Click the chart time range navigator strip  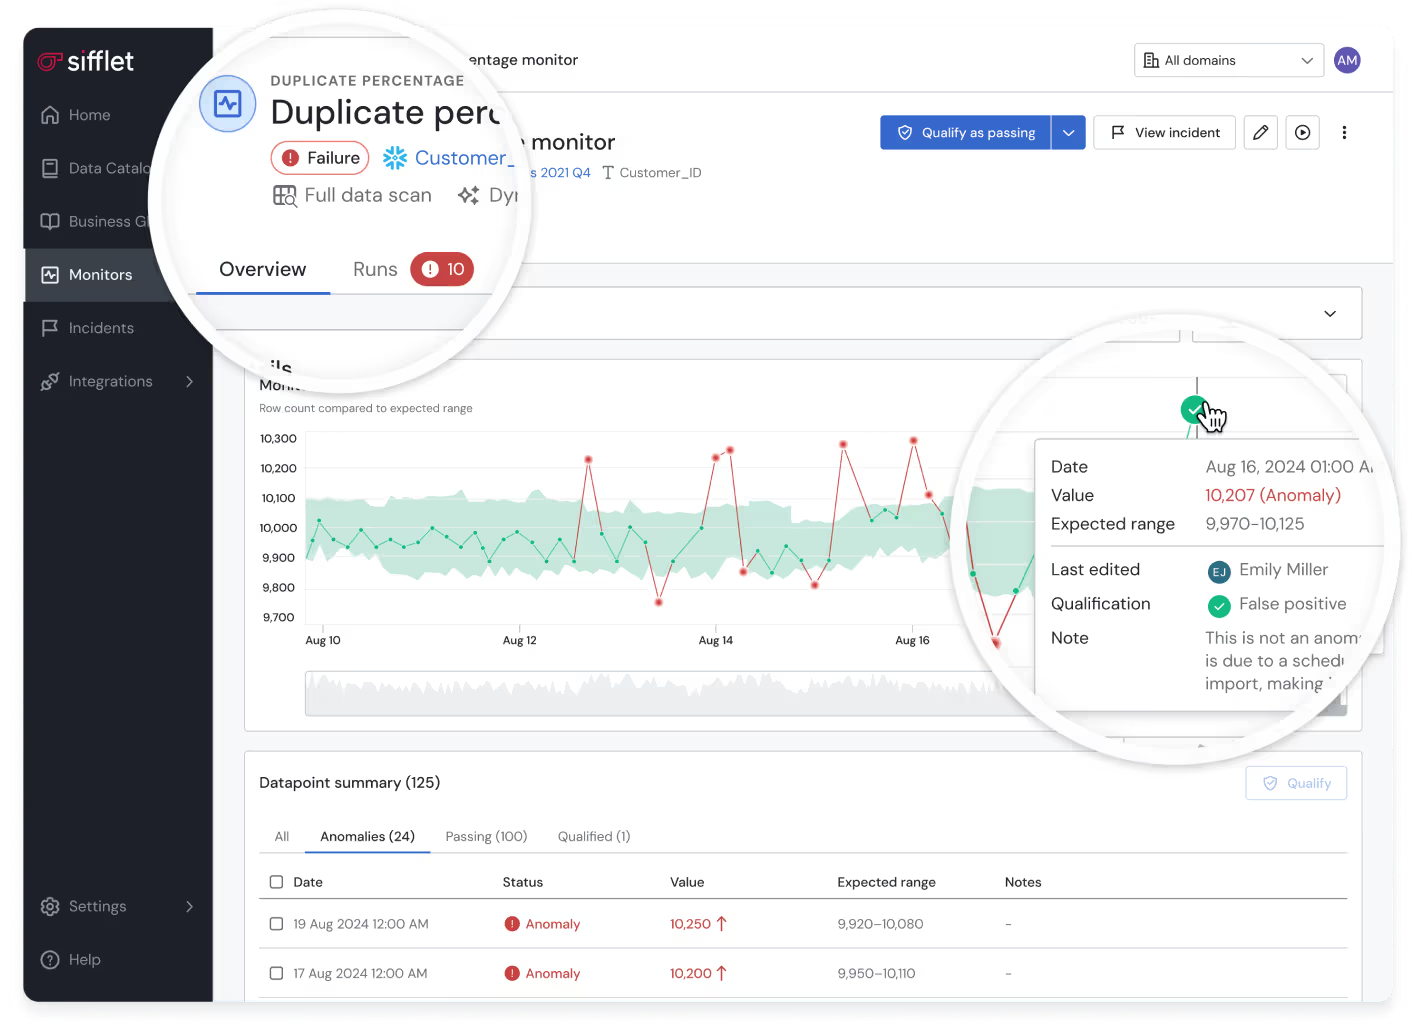tap(650, 694)
